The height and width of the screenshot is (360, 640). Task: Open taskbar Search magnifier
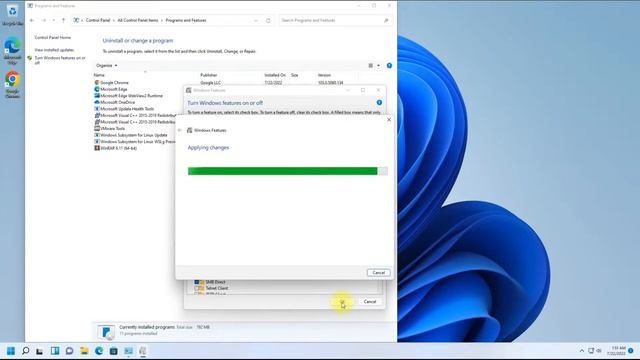click(25, 351)
